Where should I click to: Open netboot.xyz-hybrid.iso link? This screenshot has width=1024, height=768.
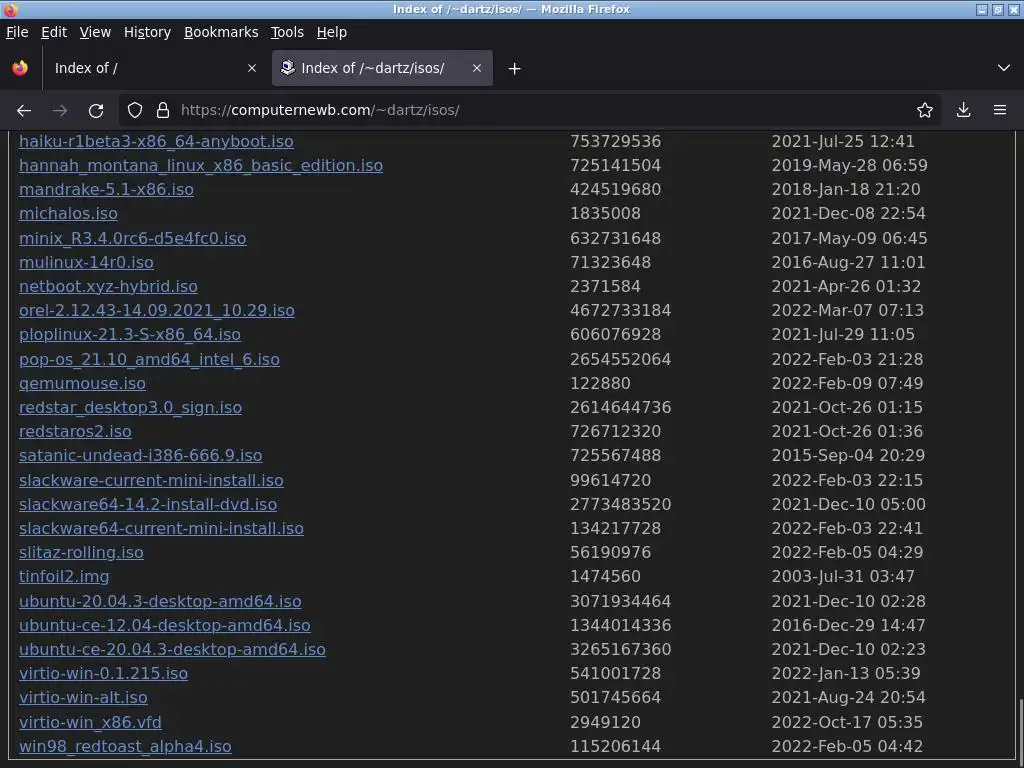pos(108,287)
